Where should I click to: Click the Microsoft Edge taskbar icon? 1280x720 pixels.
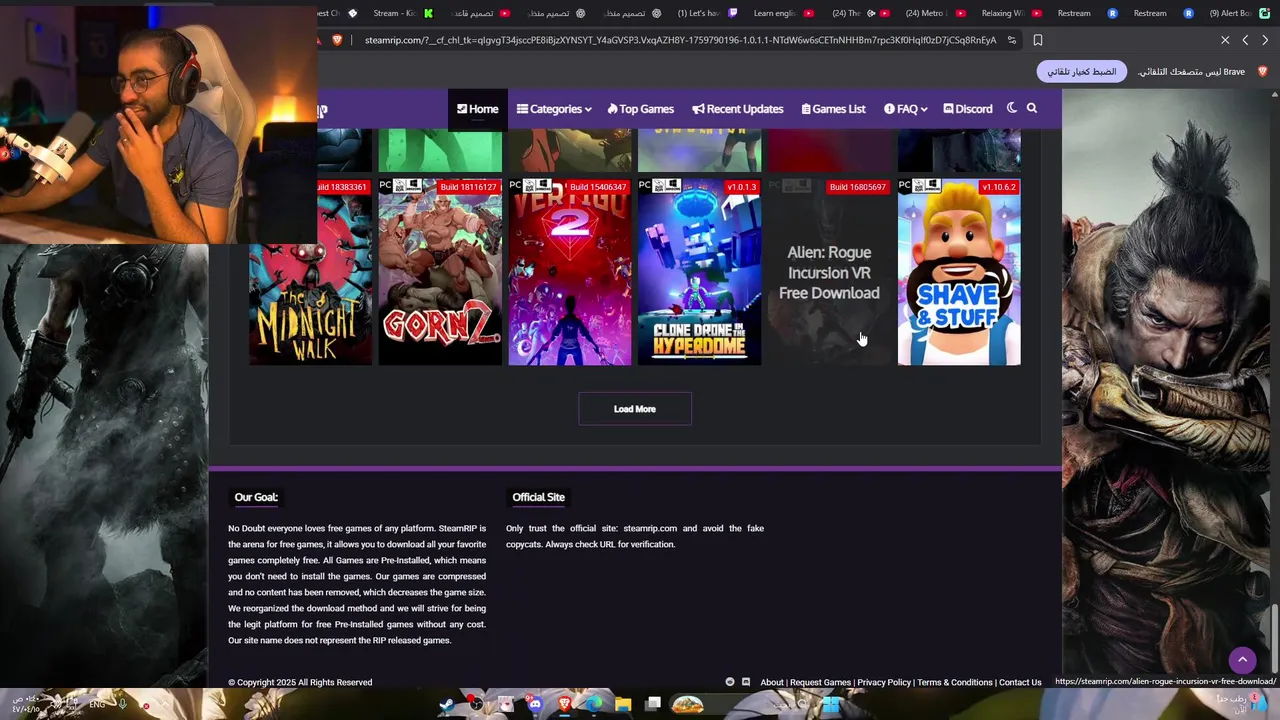594,704
